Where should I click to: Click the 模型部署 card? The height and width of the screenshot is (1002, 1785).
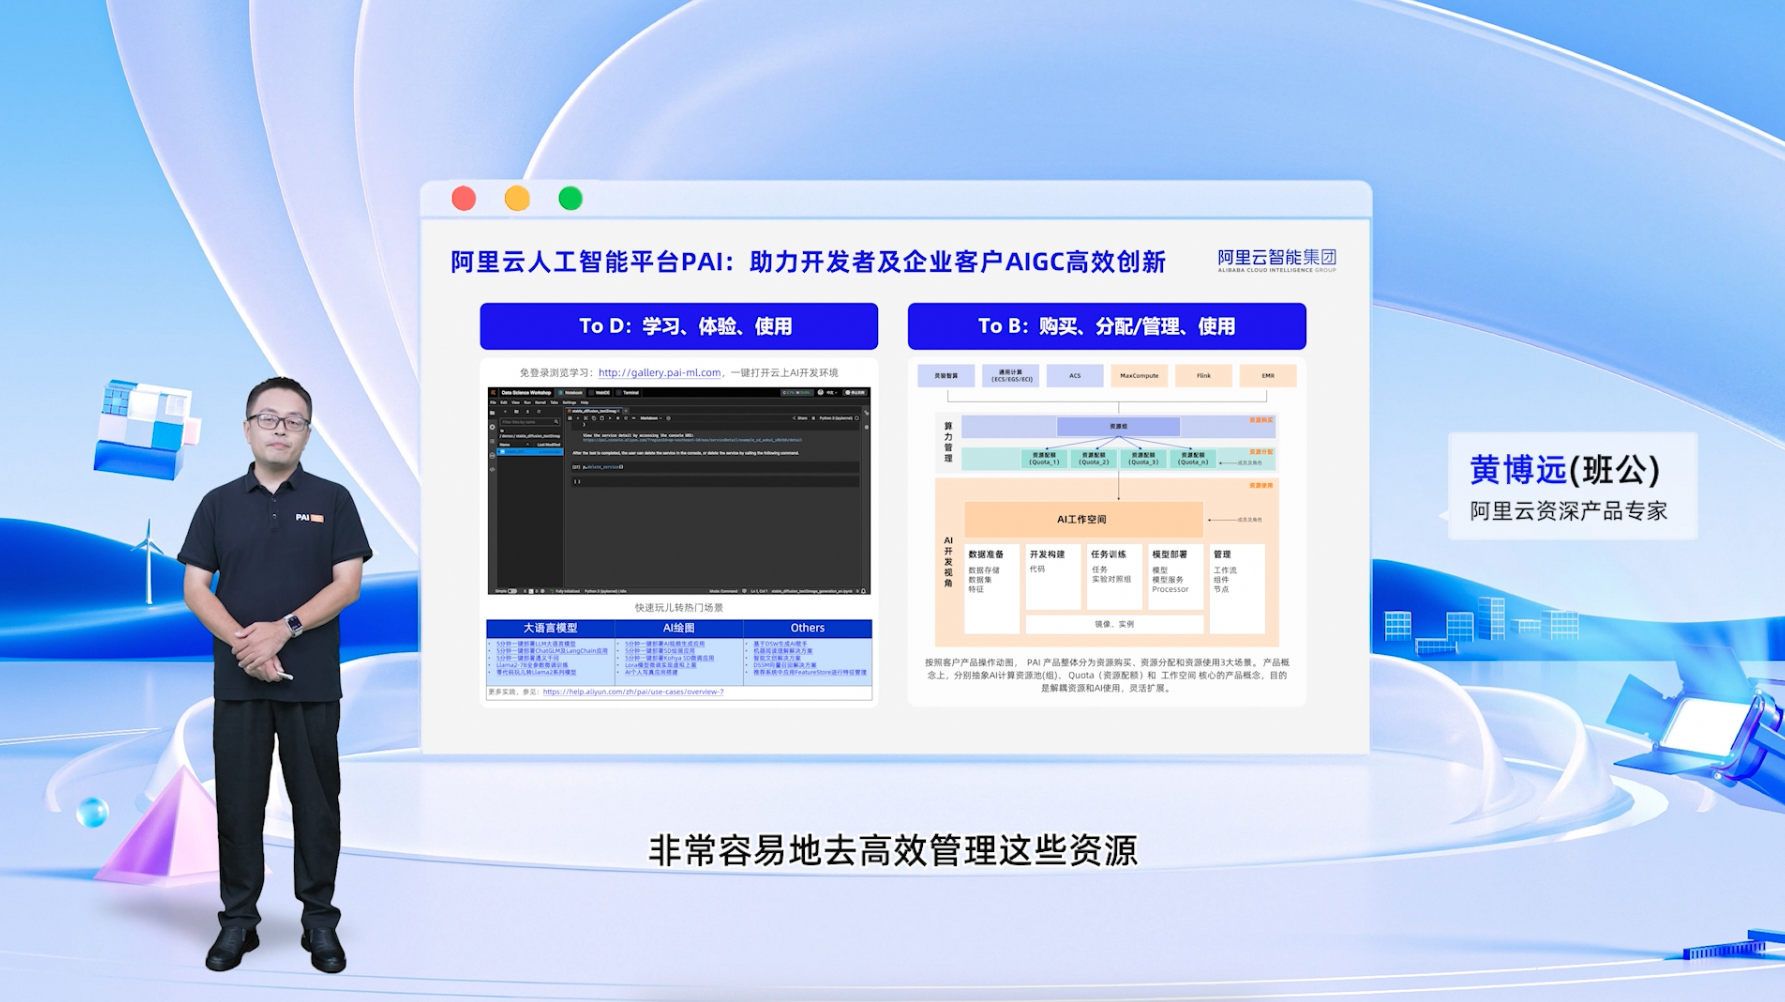pos(1174,576)
